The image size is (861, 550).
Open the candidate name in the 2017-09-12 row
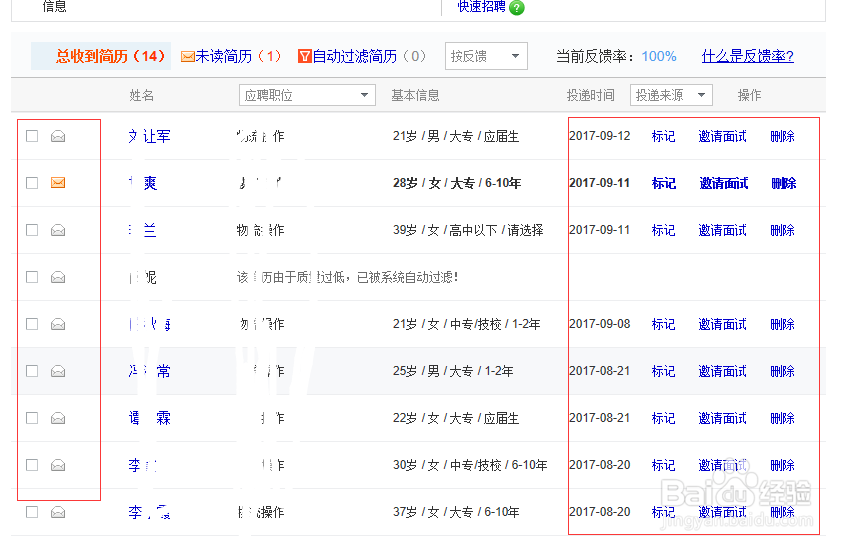click(x=149, y=136)
